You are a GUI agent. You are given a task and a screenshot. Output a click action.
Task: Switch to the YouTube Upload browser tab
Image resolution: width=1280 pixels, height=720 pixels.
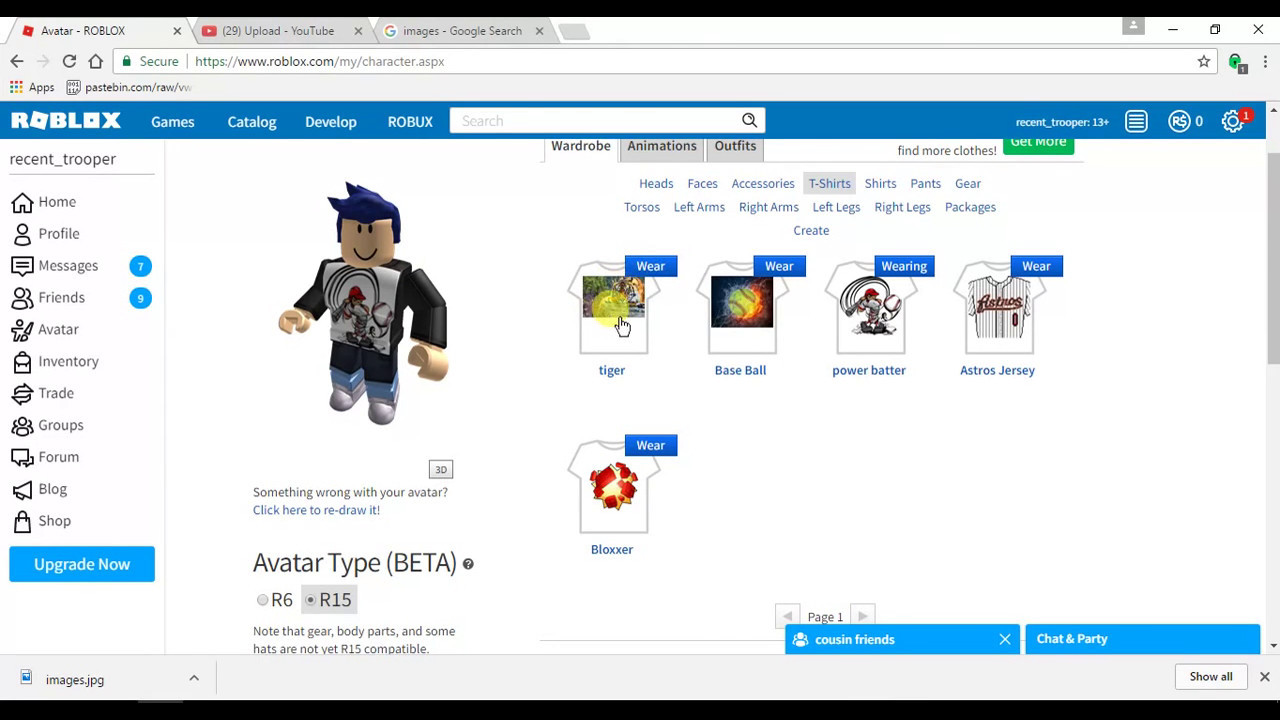coord(278,31)
